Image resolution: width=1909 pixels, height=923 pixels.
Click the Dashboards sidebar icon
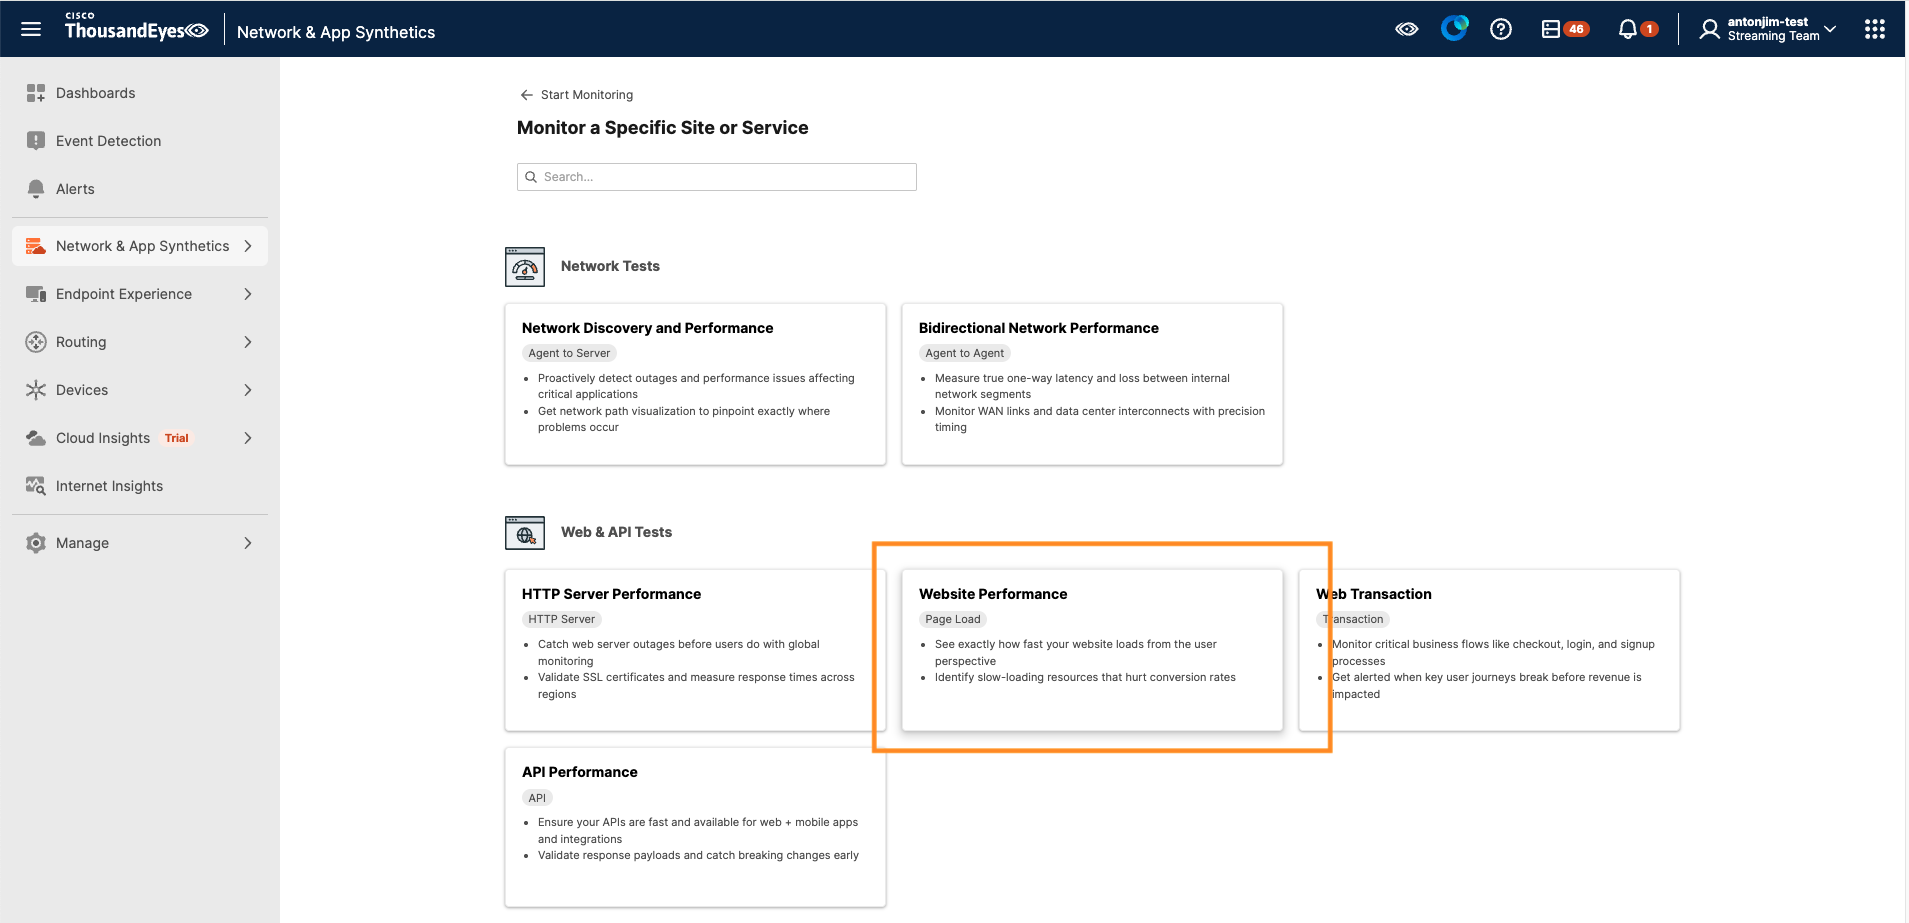[x=36, y=93]
